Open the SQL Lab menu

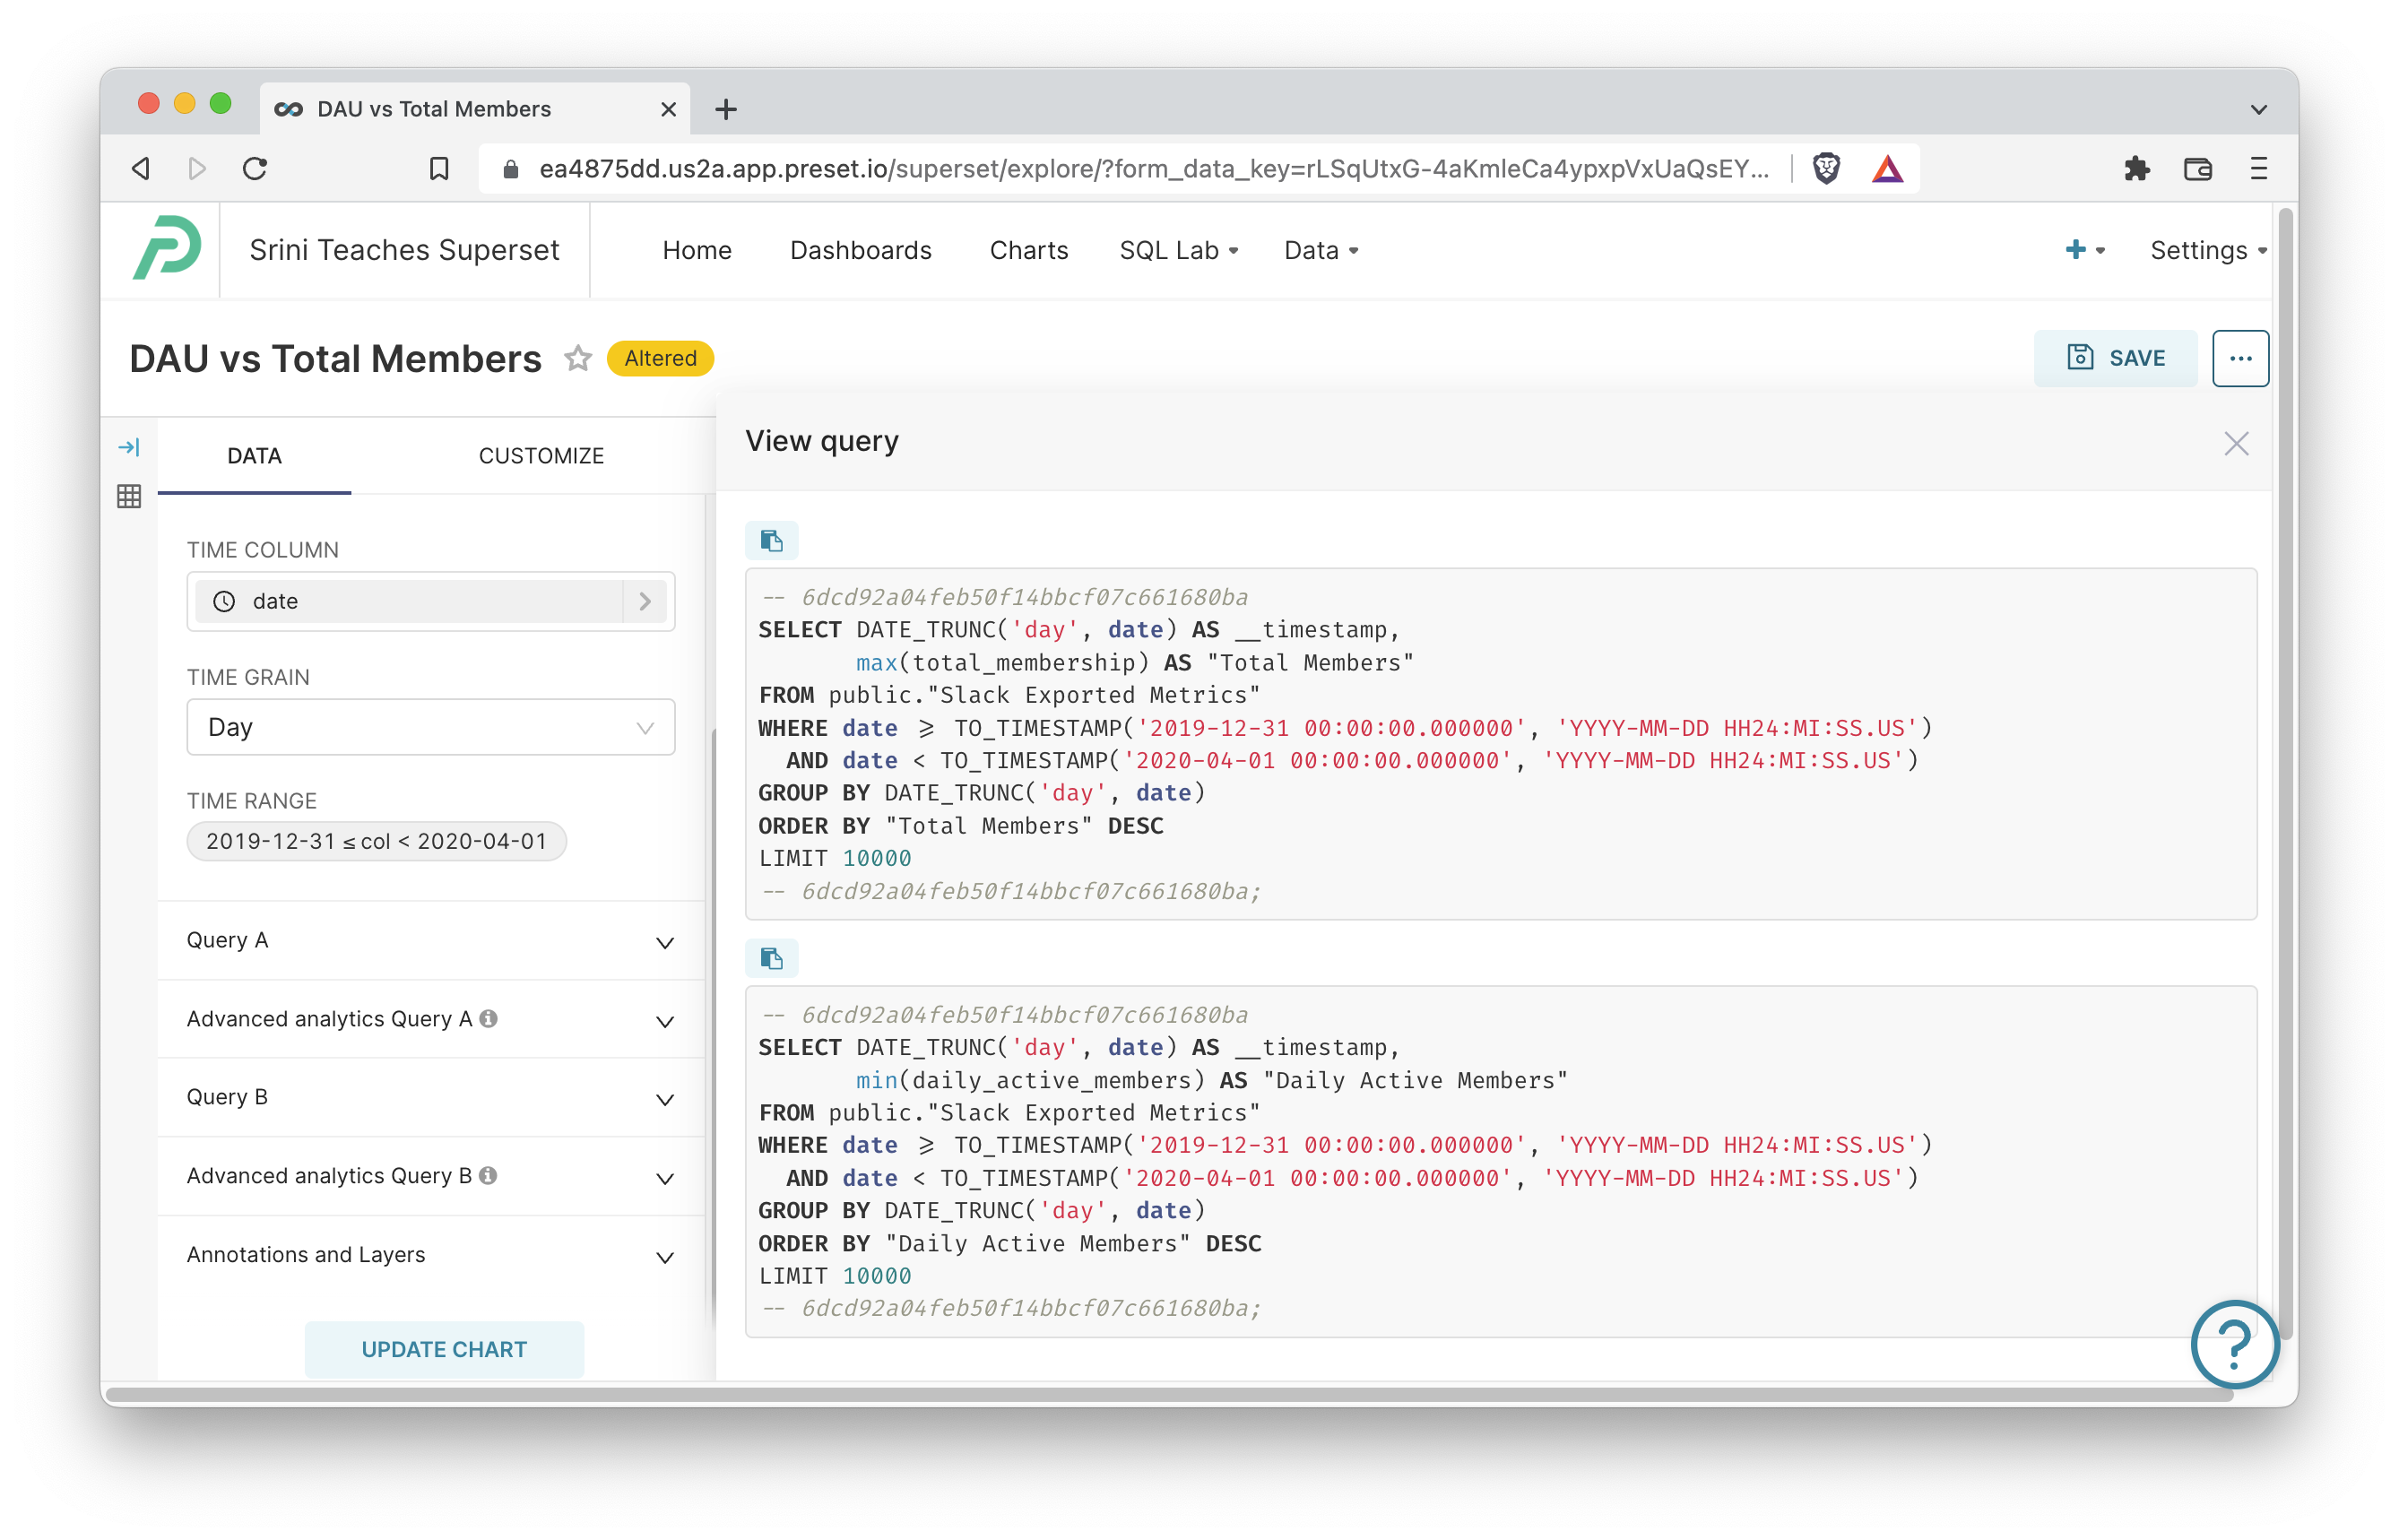point(1175,250)
